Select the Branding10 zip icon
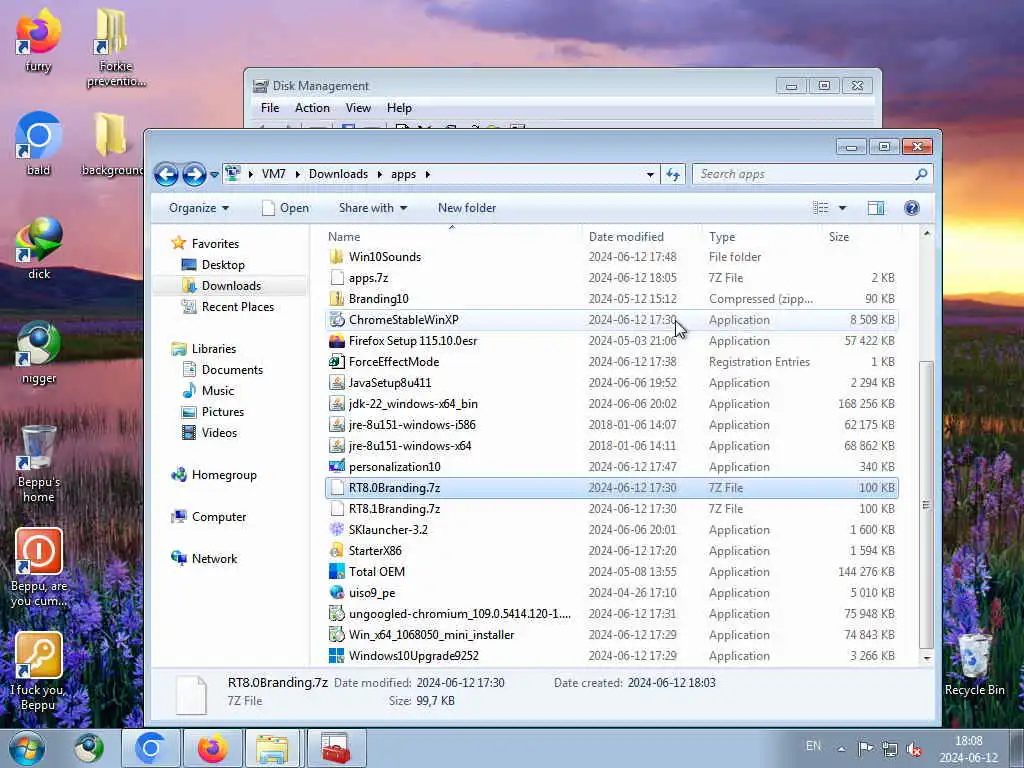Viewport: 1024px width, 768px height. click(336, 298)
